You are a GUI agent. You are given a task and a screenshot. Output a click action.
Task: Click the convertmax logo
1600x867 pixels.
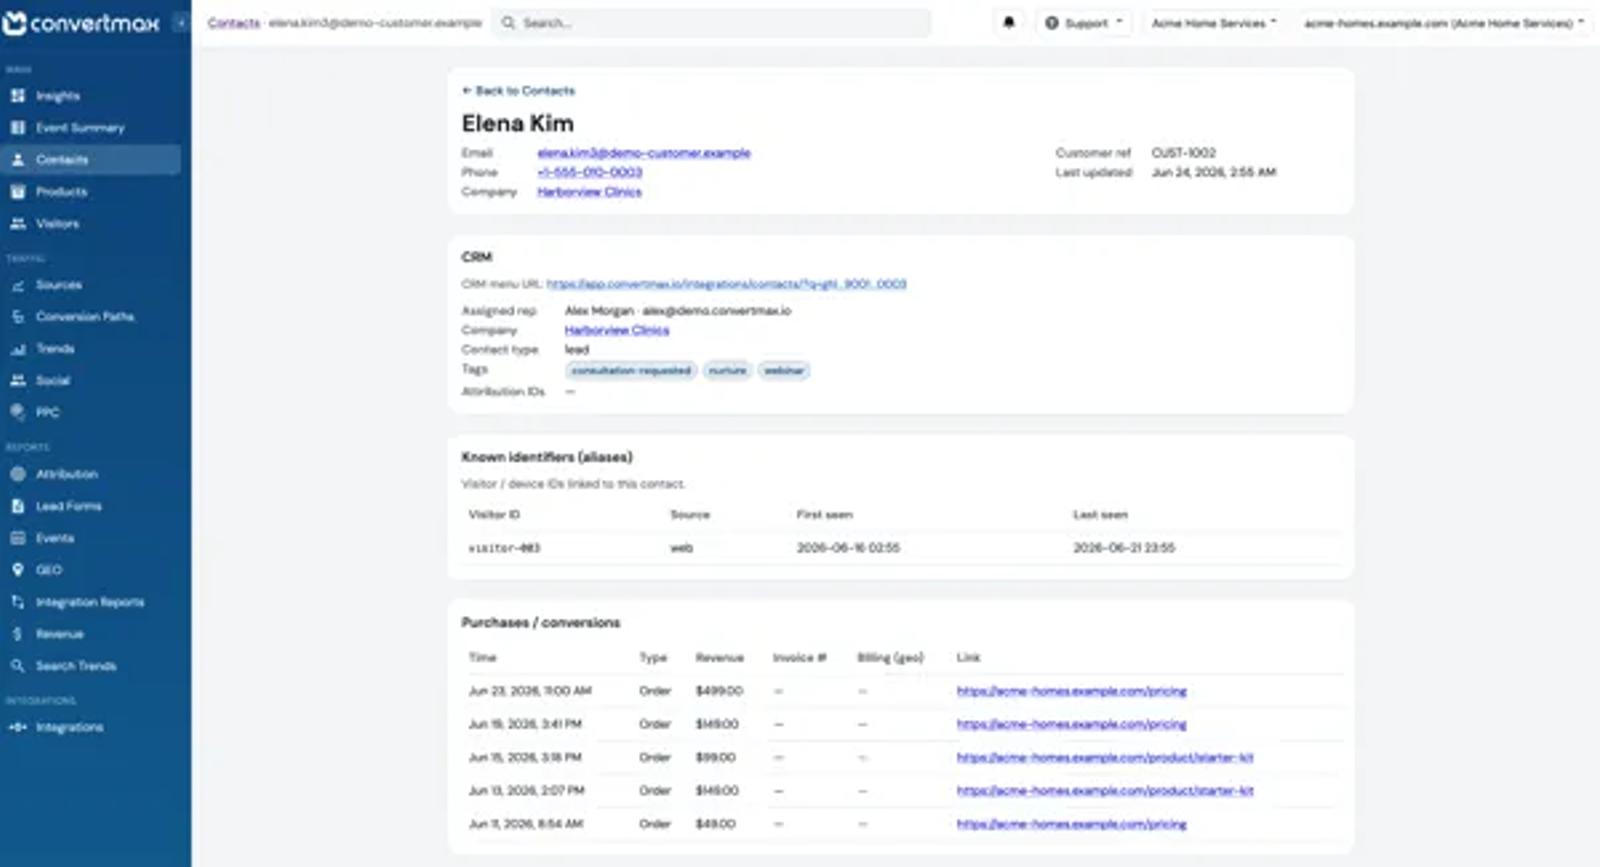pyautogui.click(x=81, y=23)
